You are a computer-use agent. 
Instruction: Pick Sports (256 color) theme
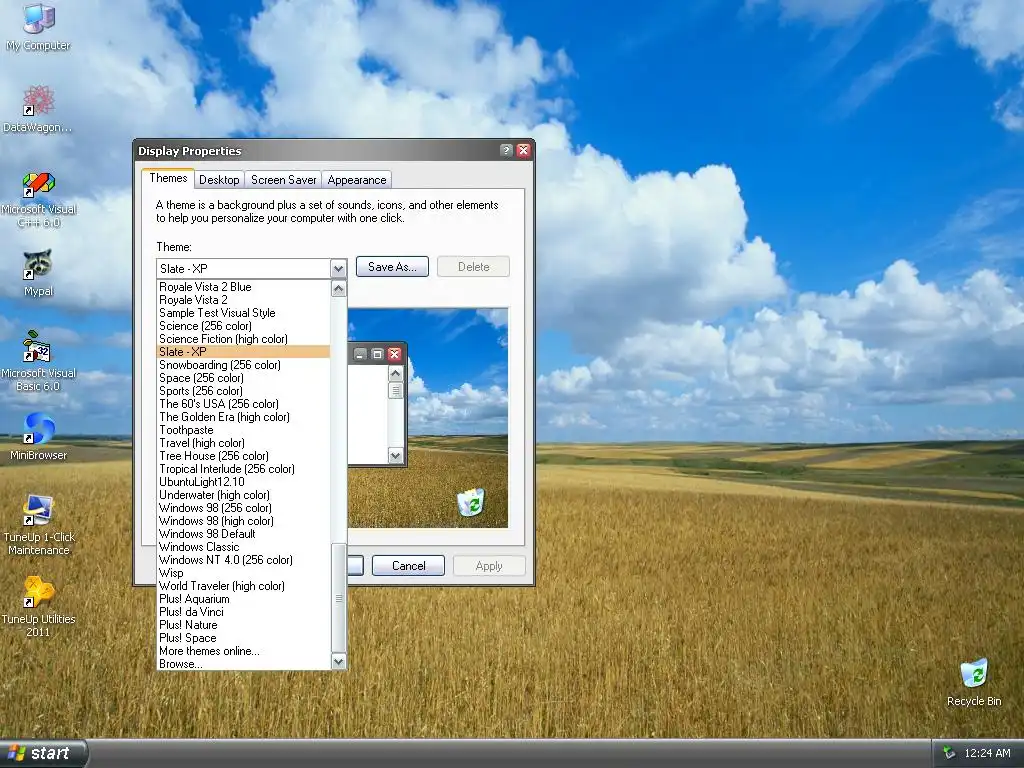(243, 391)
